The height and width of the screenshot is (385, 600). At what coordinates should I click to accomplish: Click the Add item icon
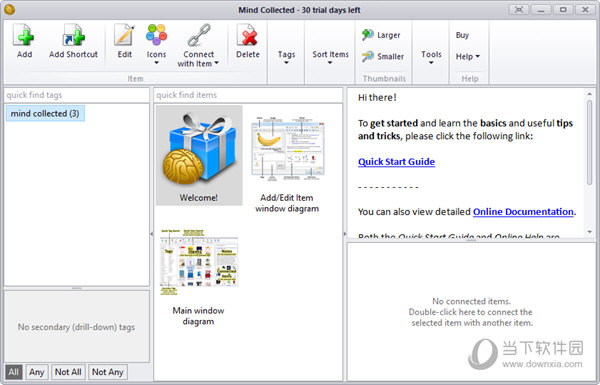(24, 35)
